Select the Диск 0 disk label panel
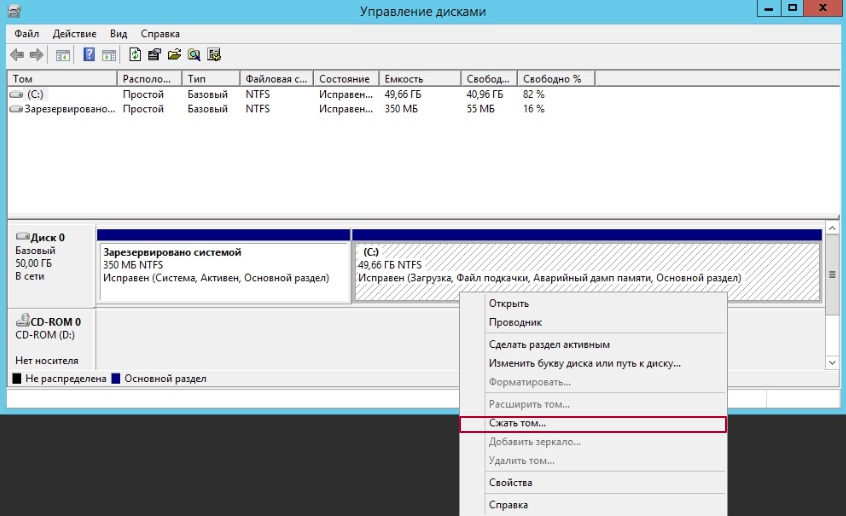 coord(52,265)
